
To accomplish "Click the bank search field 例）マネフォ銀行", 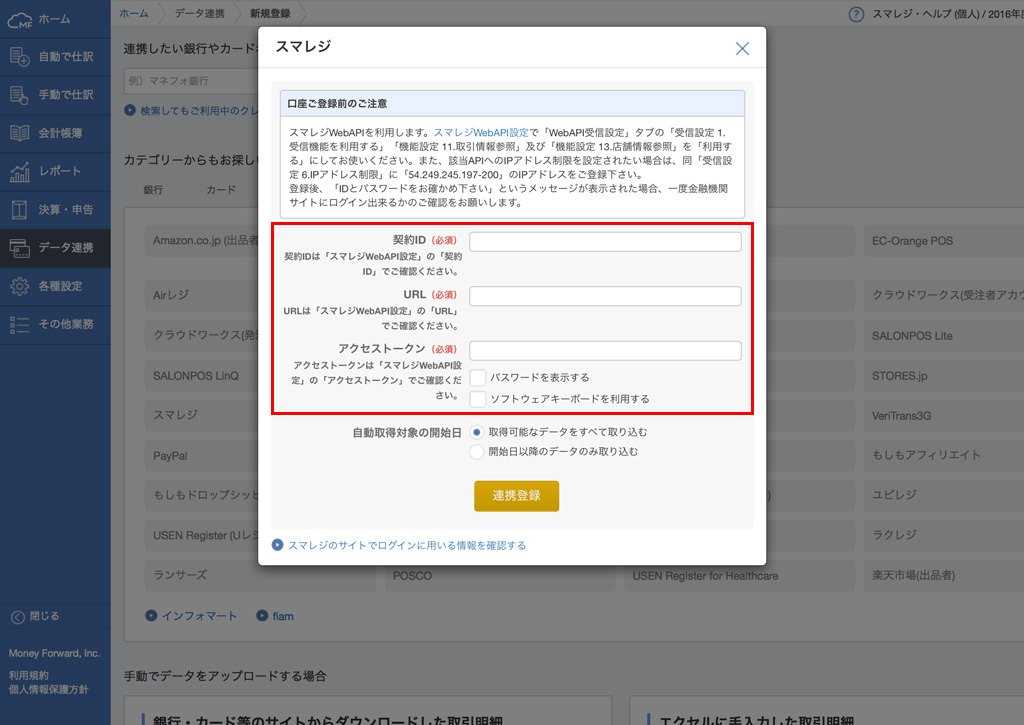I will coord(191,80).
